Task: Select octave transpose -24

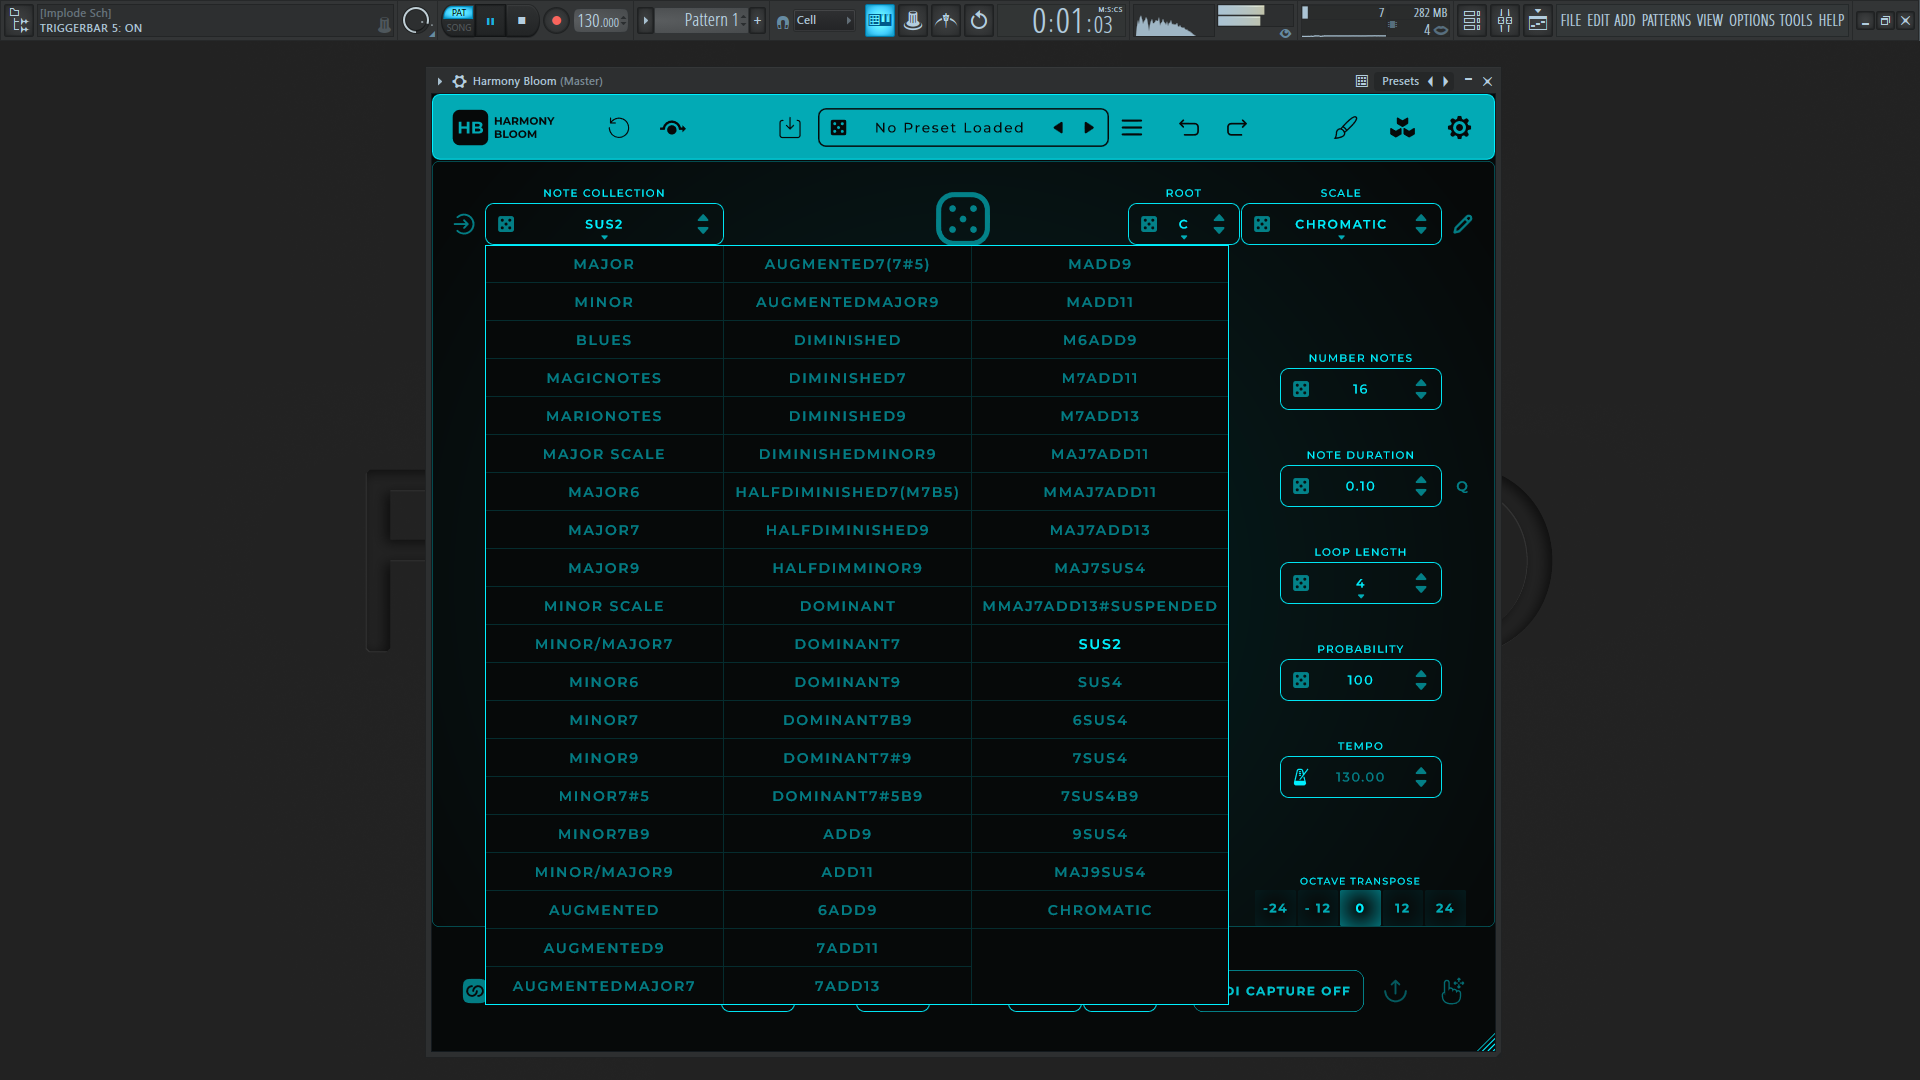Action: click(1275, 908)
